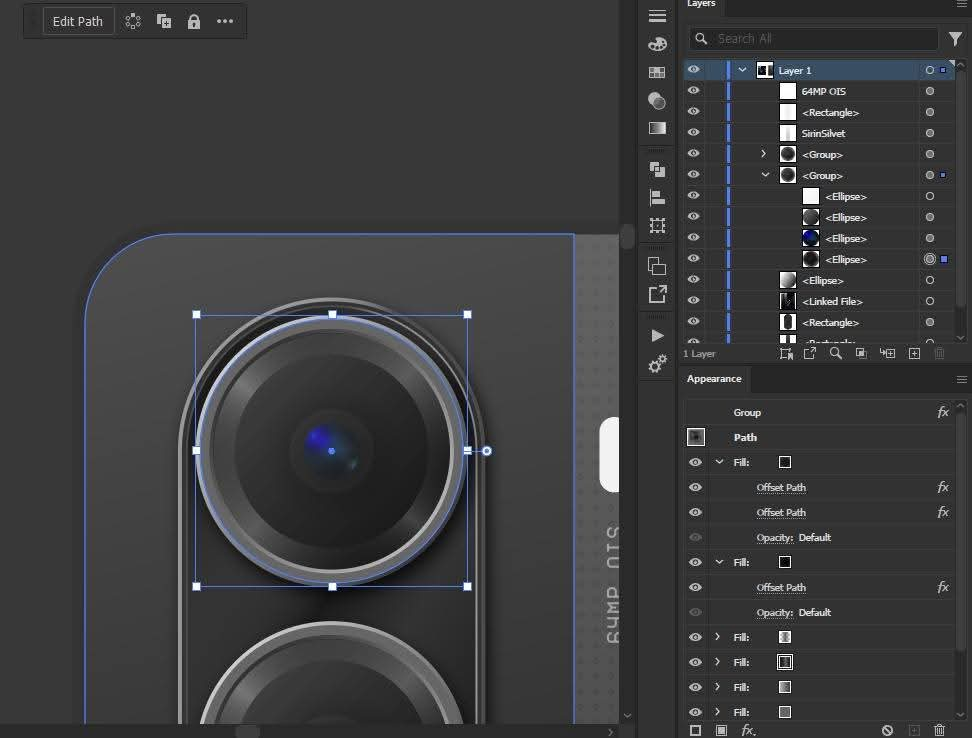The image size is (972, 738).
Task: Open Add New Effect fx menu in footer
Action: pos(749,731)
